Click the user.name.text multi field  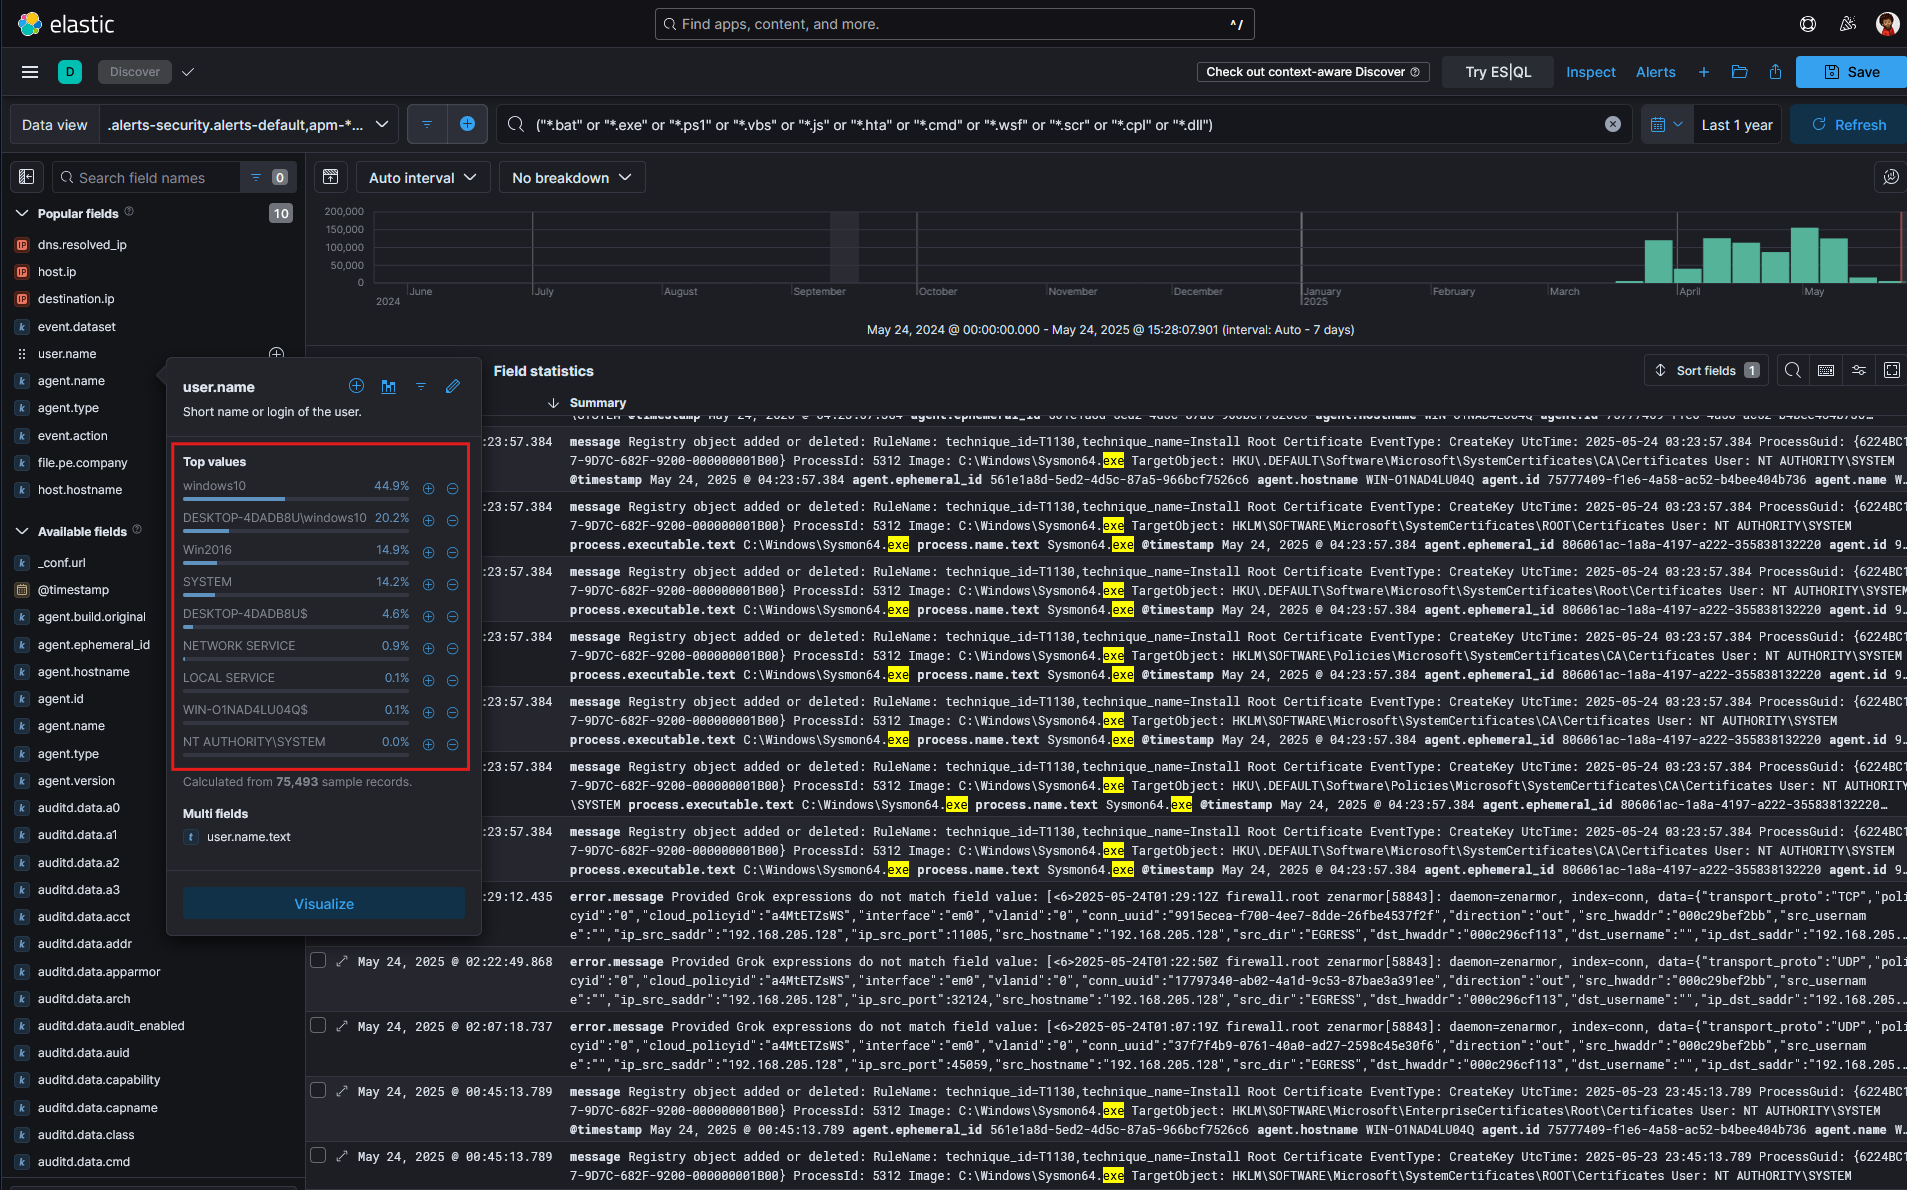point(248,837)
